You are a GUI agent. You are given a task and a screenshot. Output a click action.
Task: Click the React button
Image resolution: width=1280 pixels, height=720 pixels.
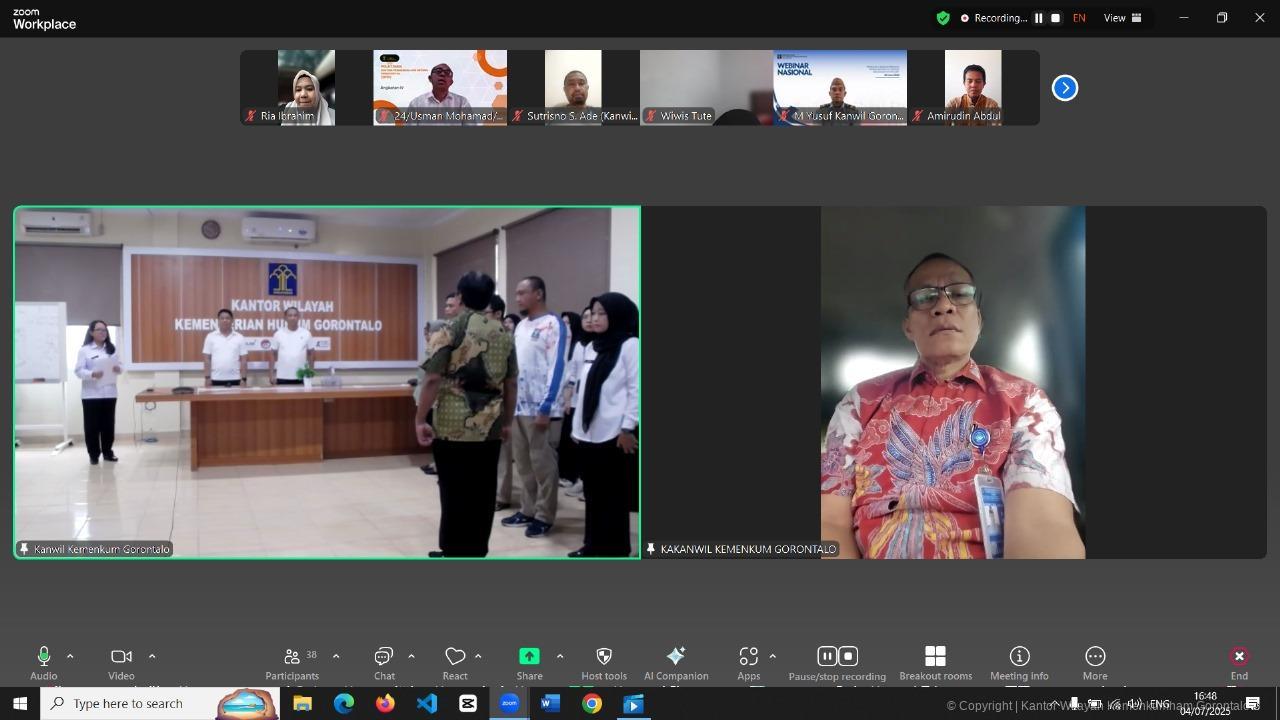tap(455, 657)
